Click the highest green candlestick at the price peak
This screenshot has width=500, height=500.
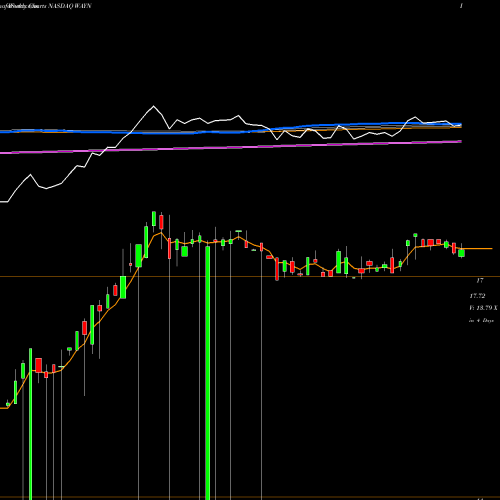click(154, 218)
